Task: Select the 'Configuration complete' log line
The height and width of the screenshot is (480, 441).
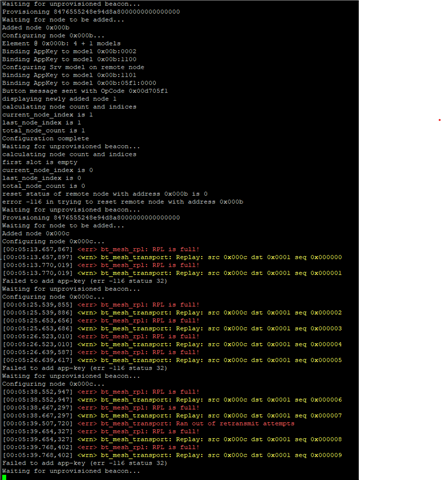Action: [x=45, y=139]
